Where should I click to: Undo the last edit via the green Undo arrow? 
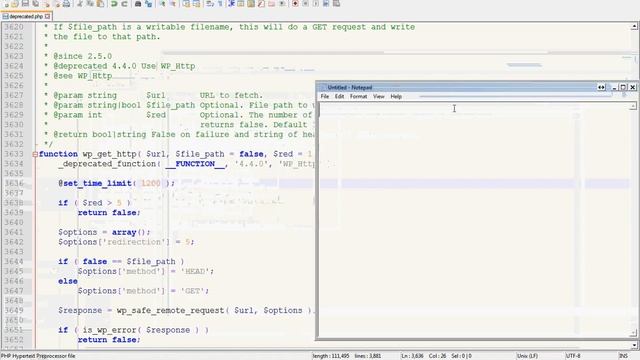pos(114,4)
